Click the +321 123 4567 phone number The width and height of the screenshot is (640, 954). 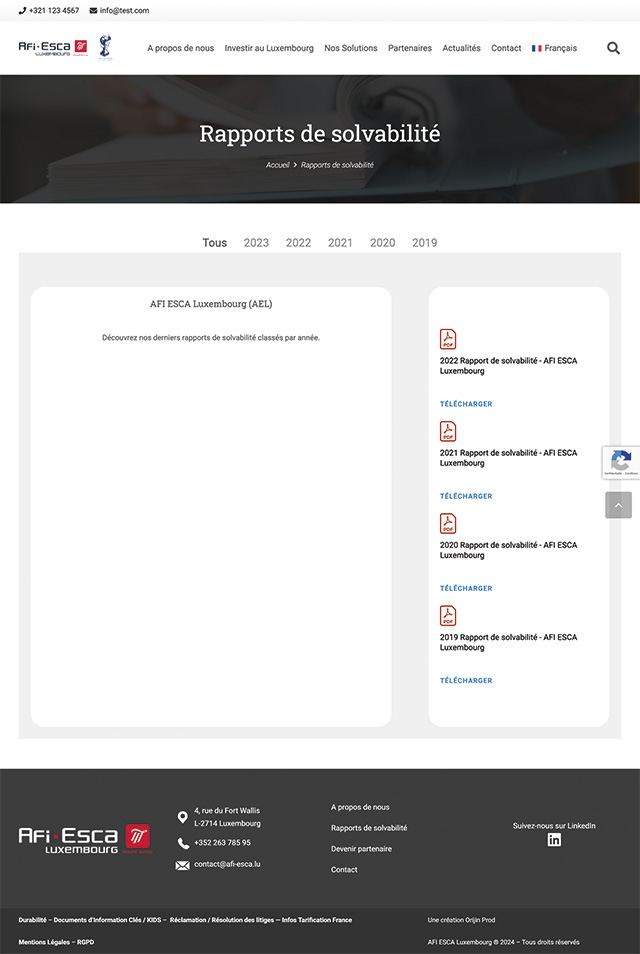[x=54, y=10]
